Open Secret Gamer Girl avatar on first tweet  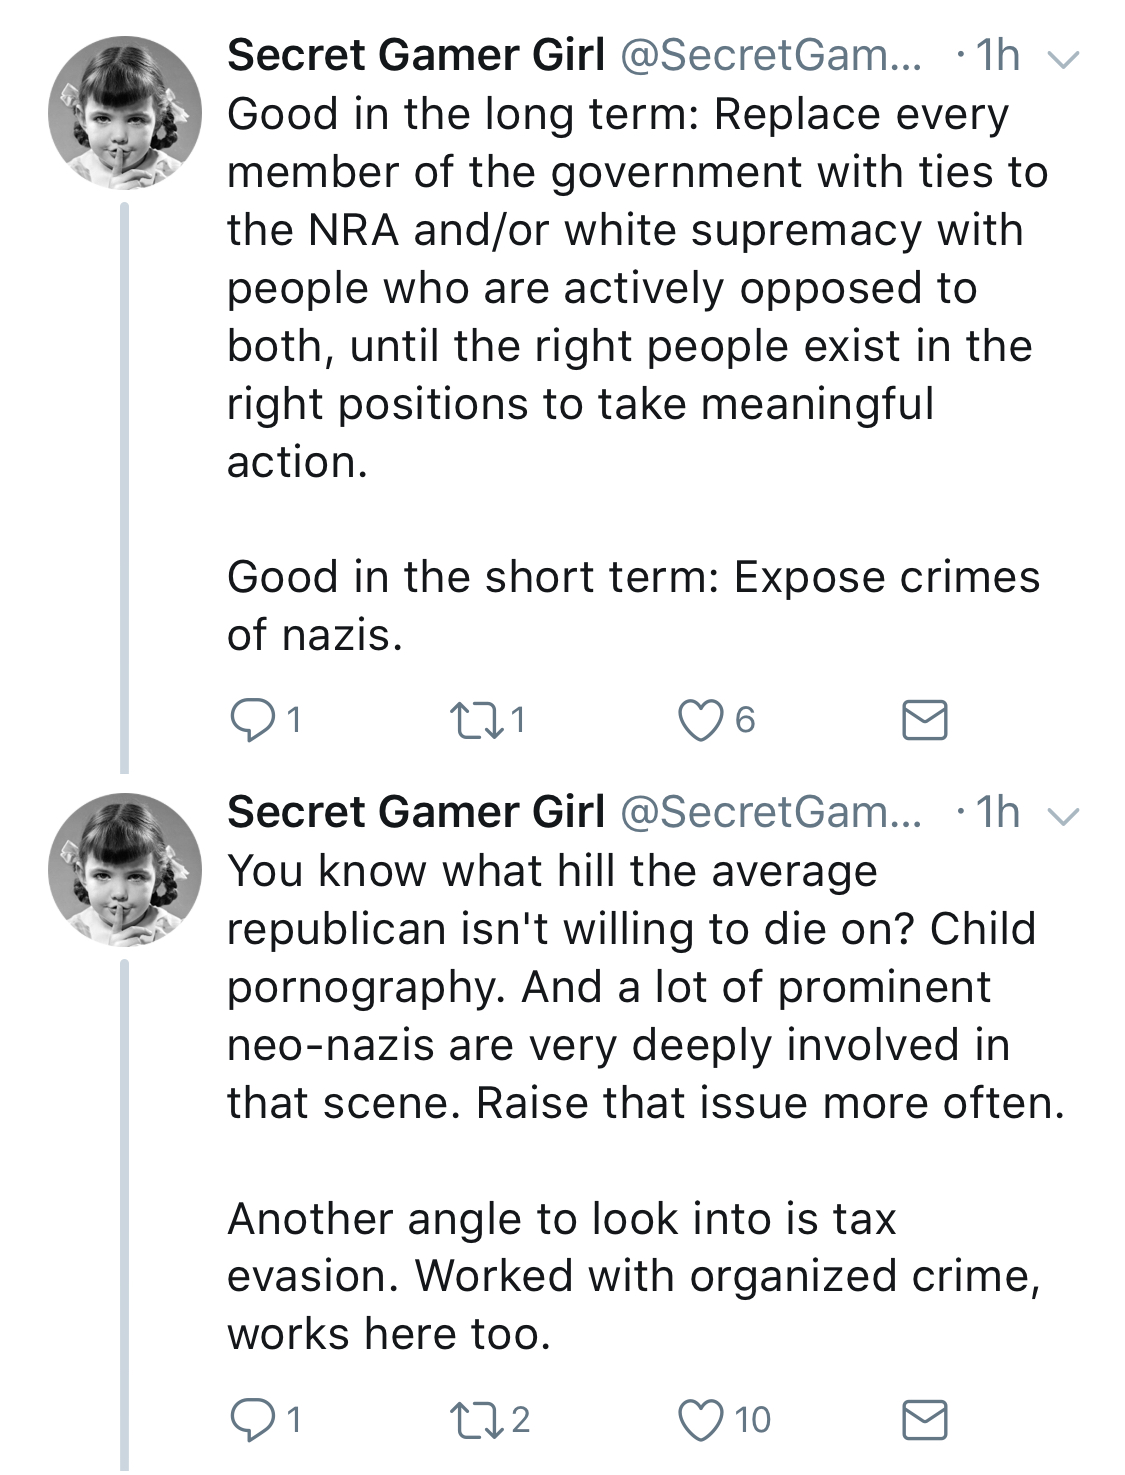[x=125, y=113]
